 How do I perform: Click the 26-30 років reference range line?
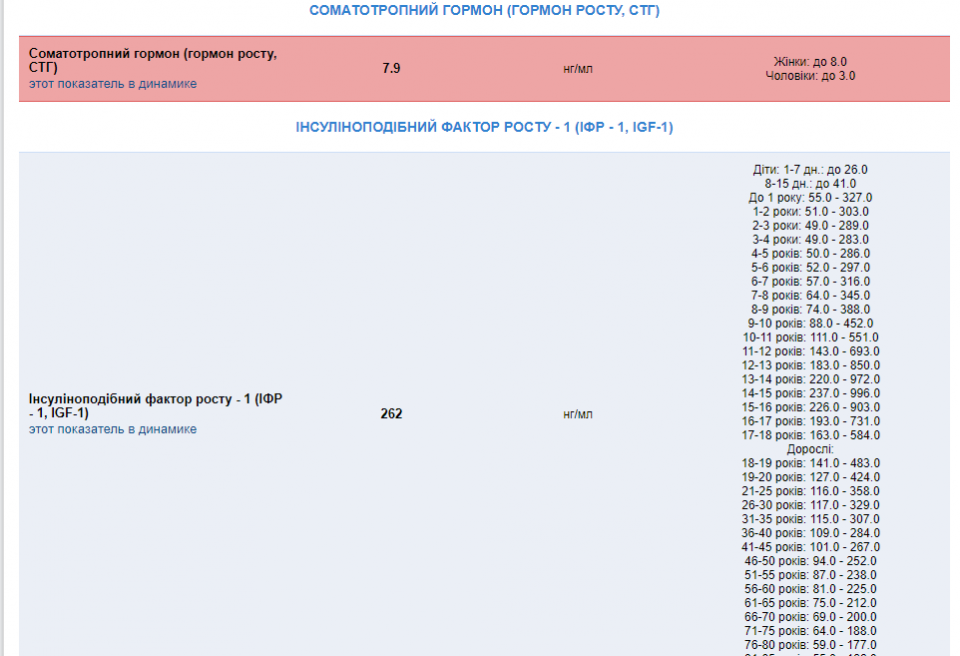810,505
